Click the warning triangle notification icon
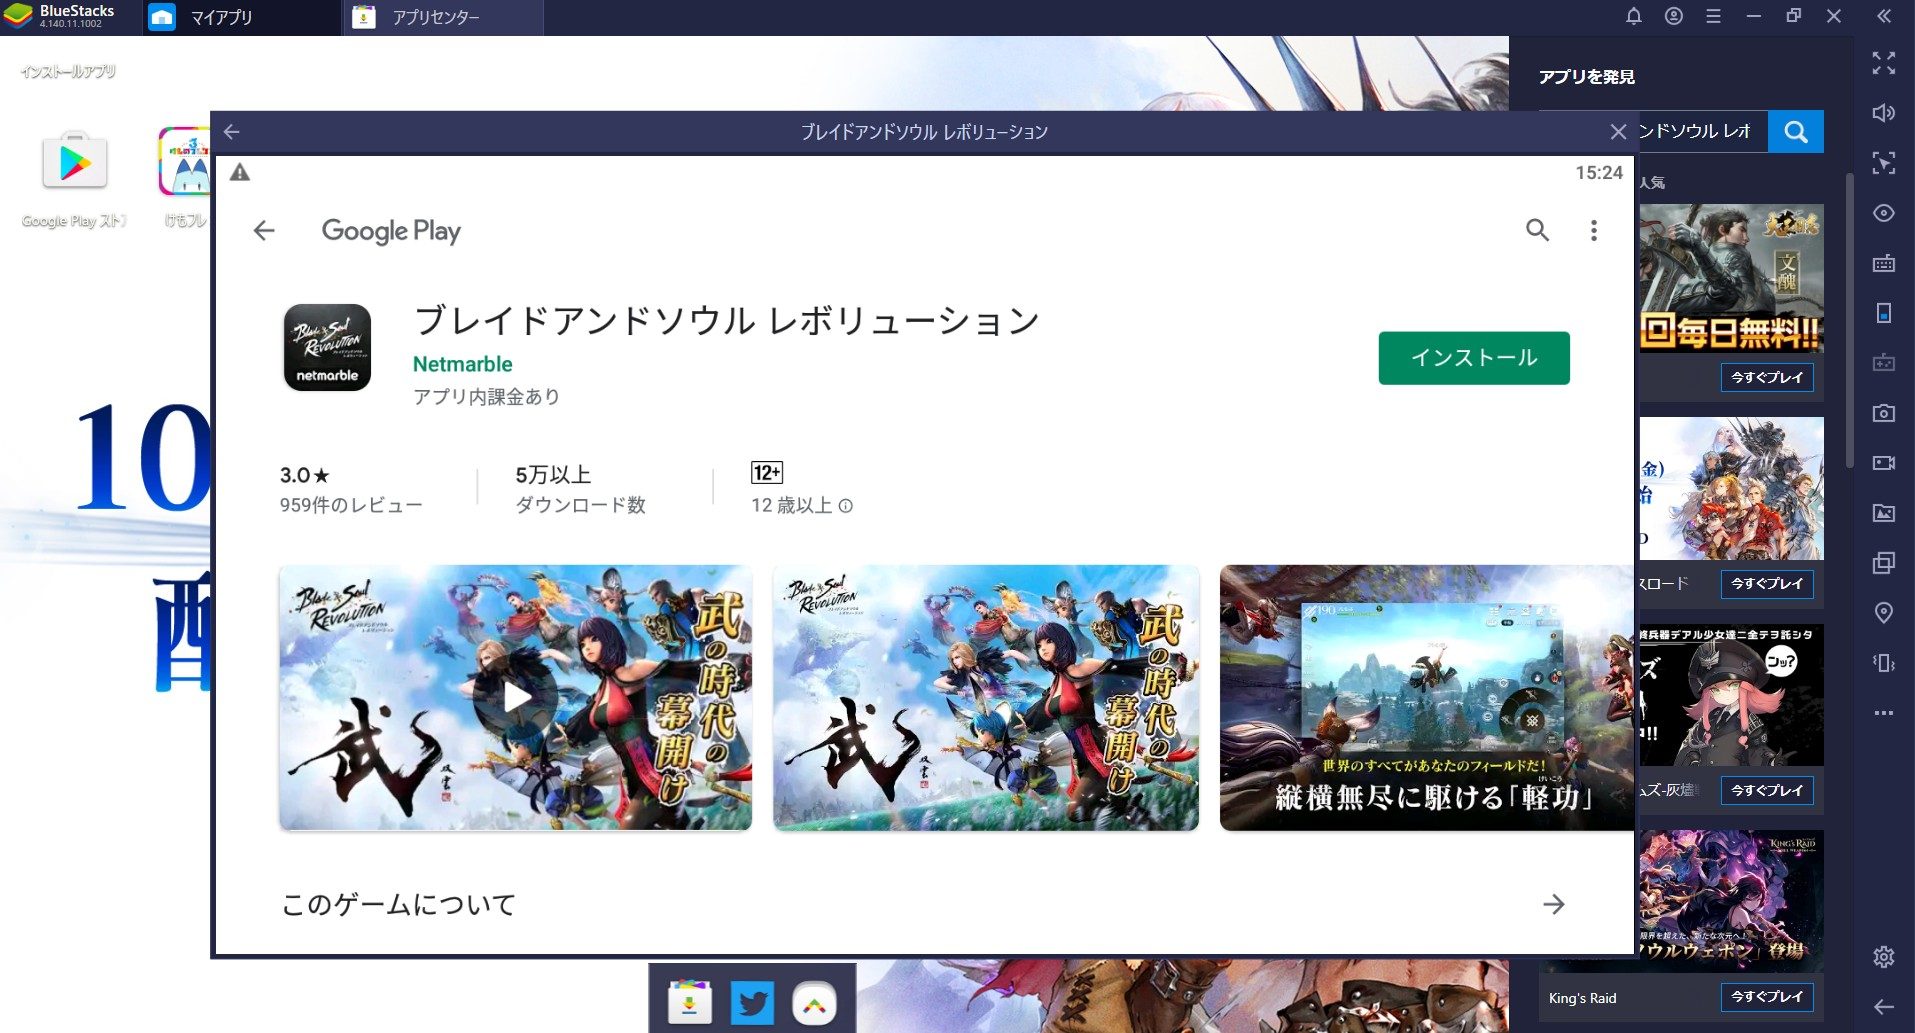This screenshot has width=1915, height=1033. point(240,173)
